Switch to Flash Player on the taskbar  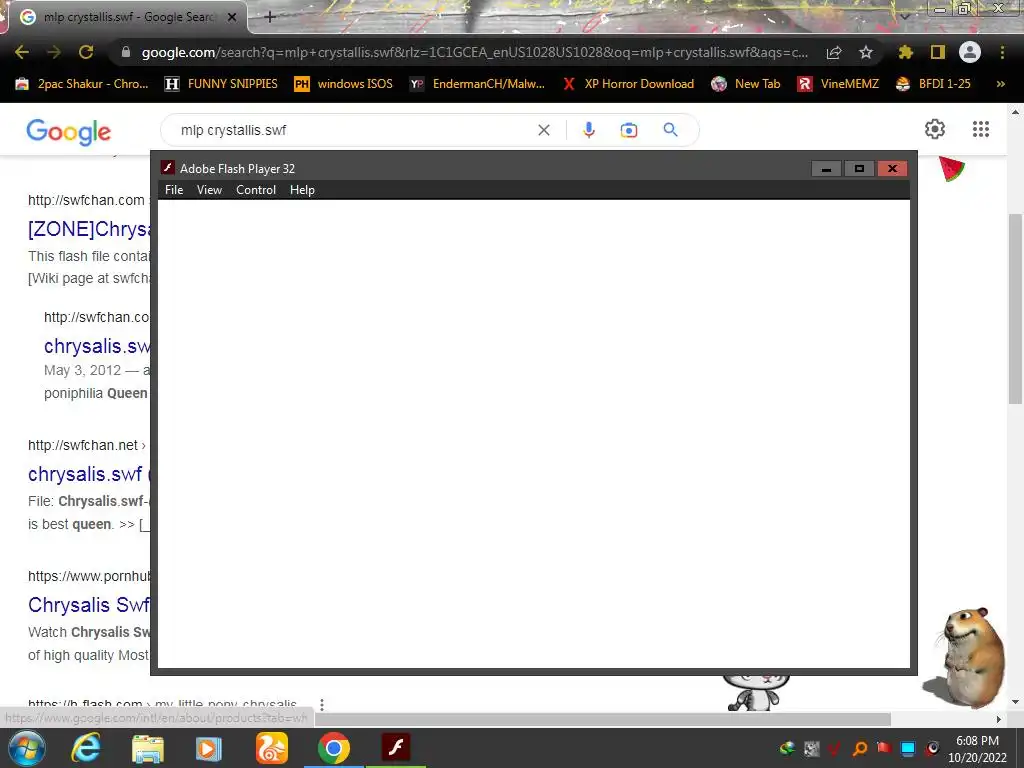(x=396, y=748)
